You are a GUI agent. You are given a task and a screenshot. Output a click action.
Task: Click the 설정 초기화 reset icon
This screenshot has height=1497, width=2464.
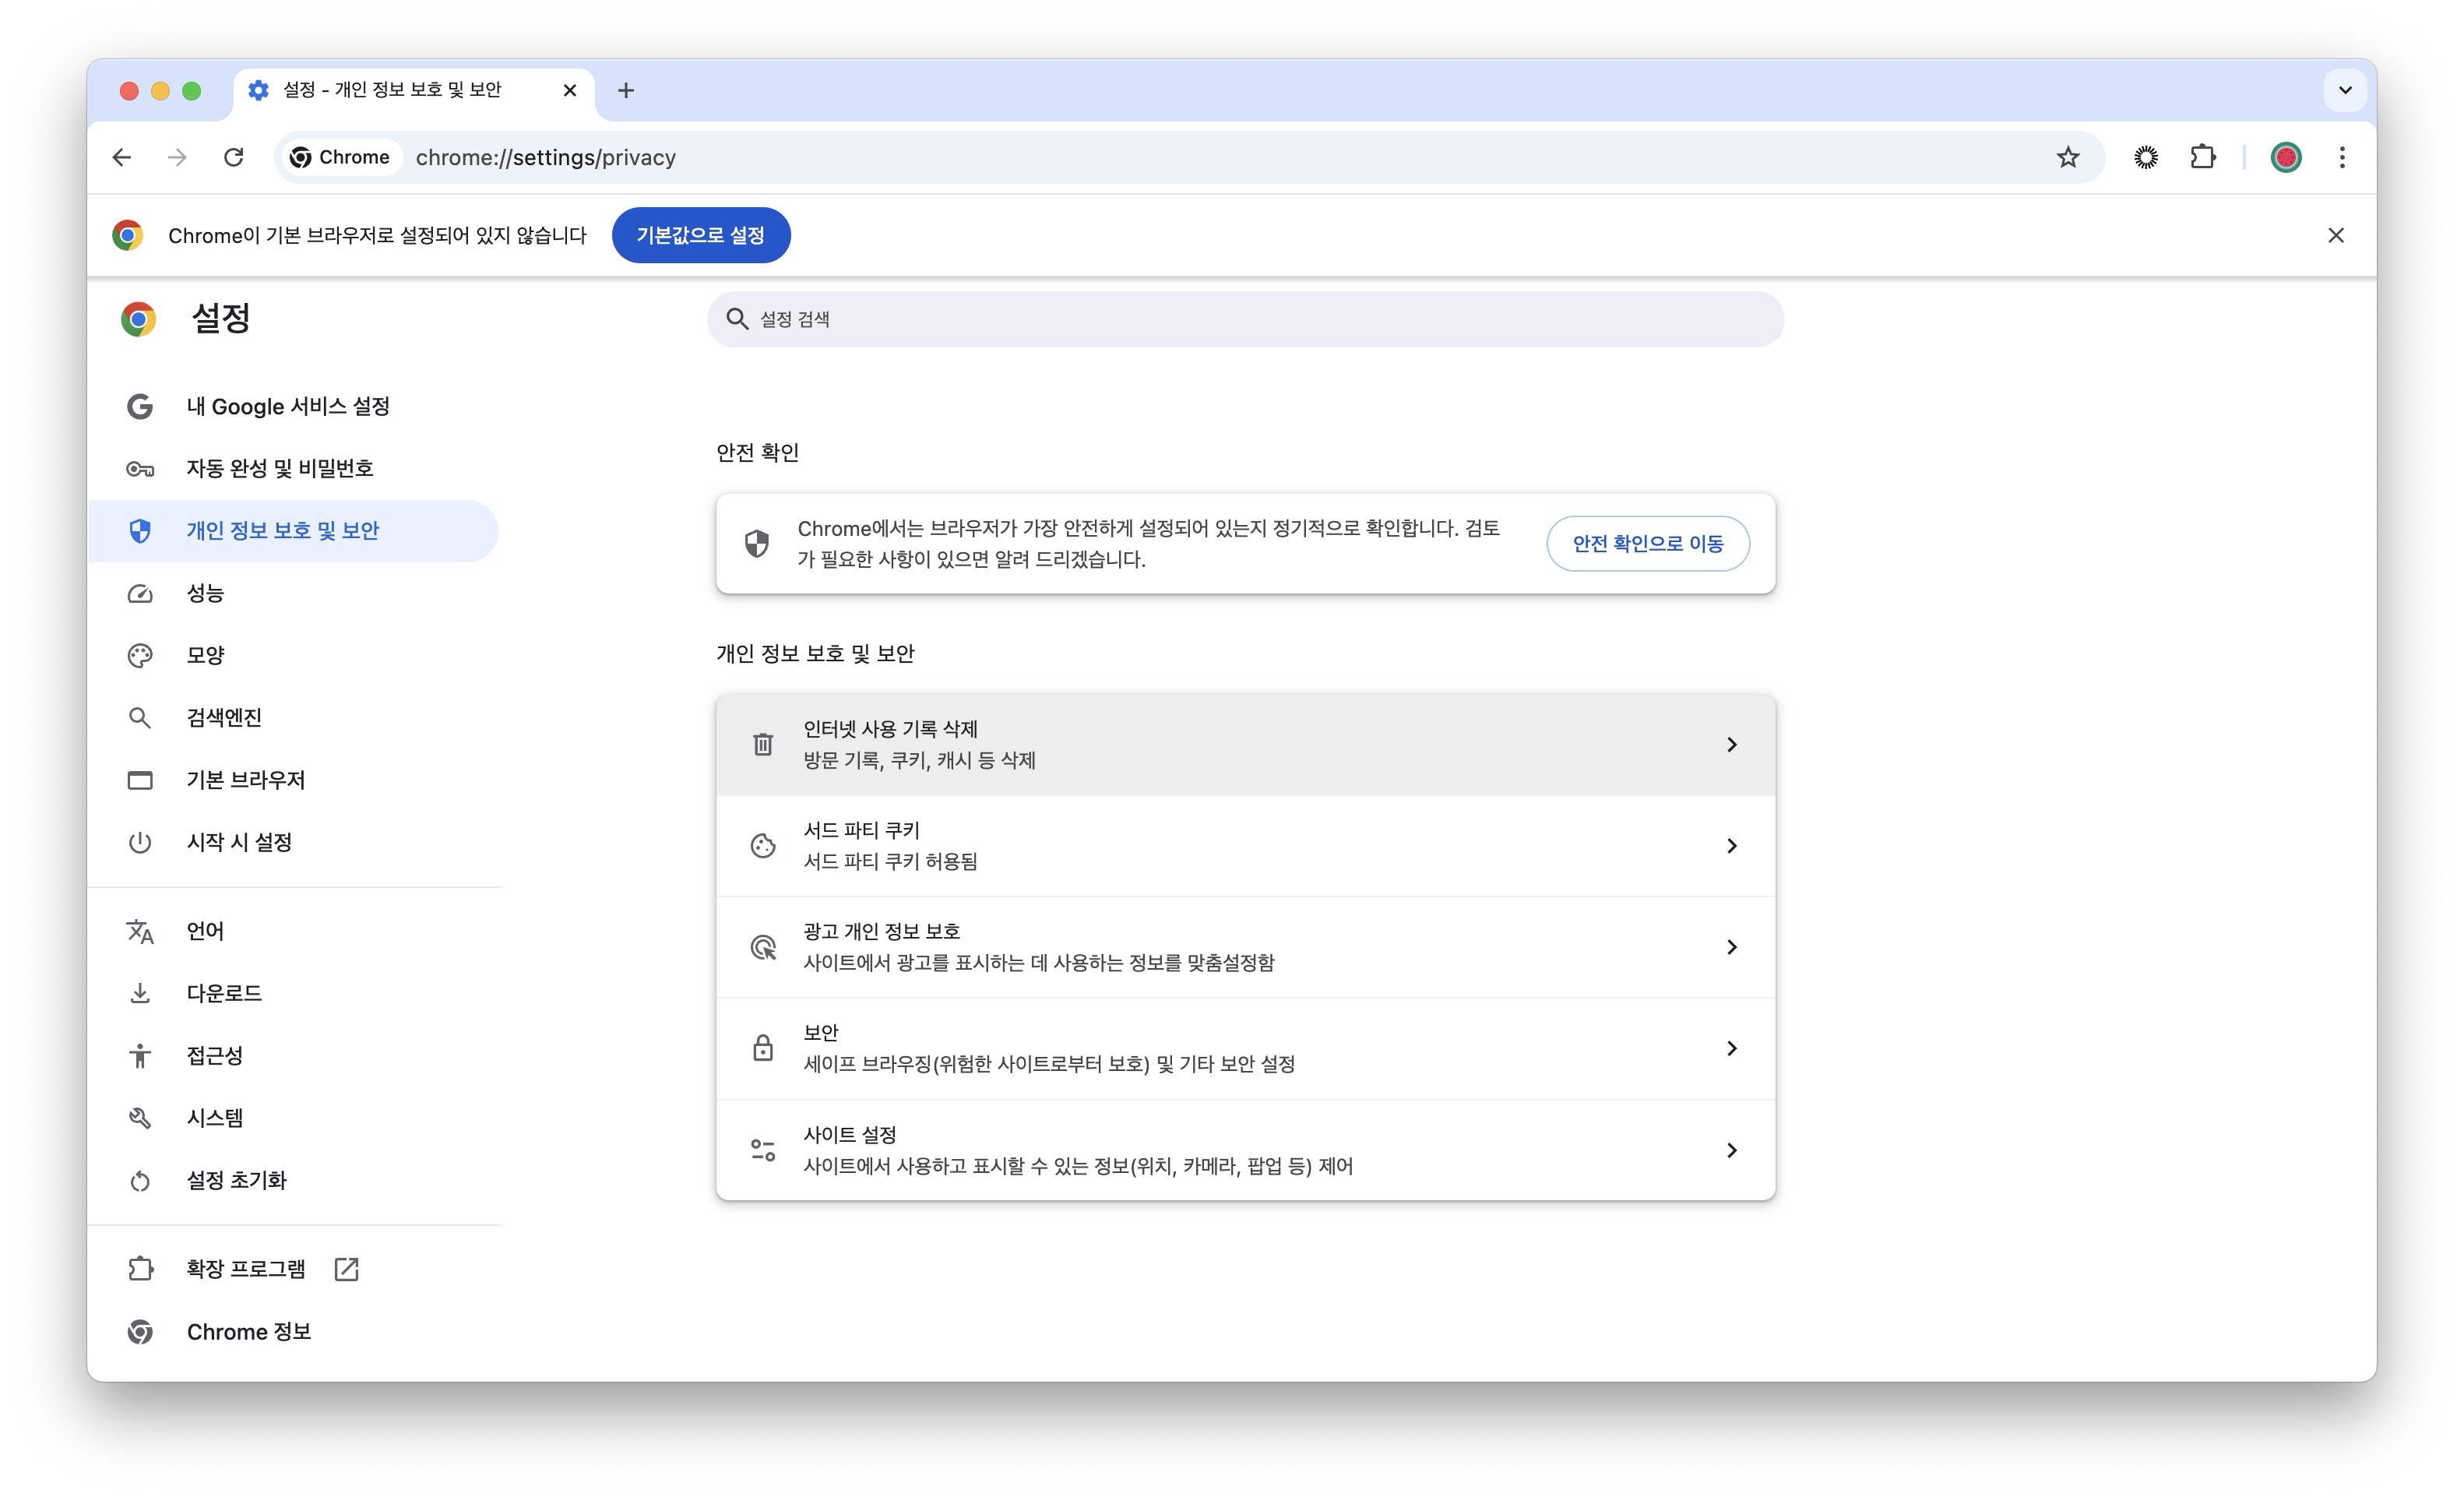coord(140,1180)
